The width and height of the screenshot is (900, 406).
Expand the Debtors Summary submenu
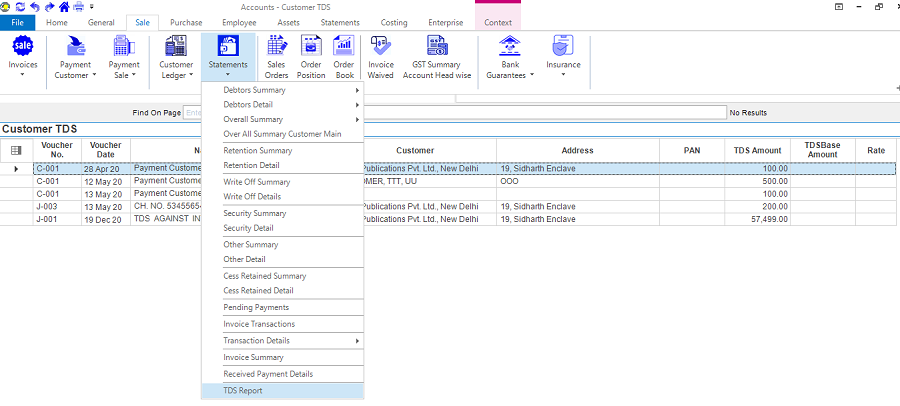click(290, 90)
